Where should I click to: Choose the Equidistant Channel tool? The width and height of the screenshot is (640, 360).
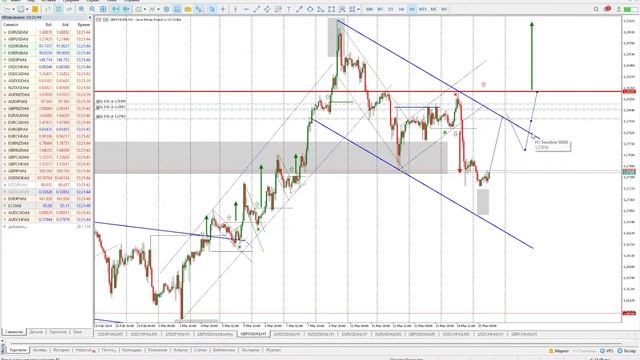[267, 9]
